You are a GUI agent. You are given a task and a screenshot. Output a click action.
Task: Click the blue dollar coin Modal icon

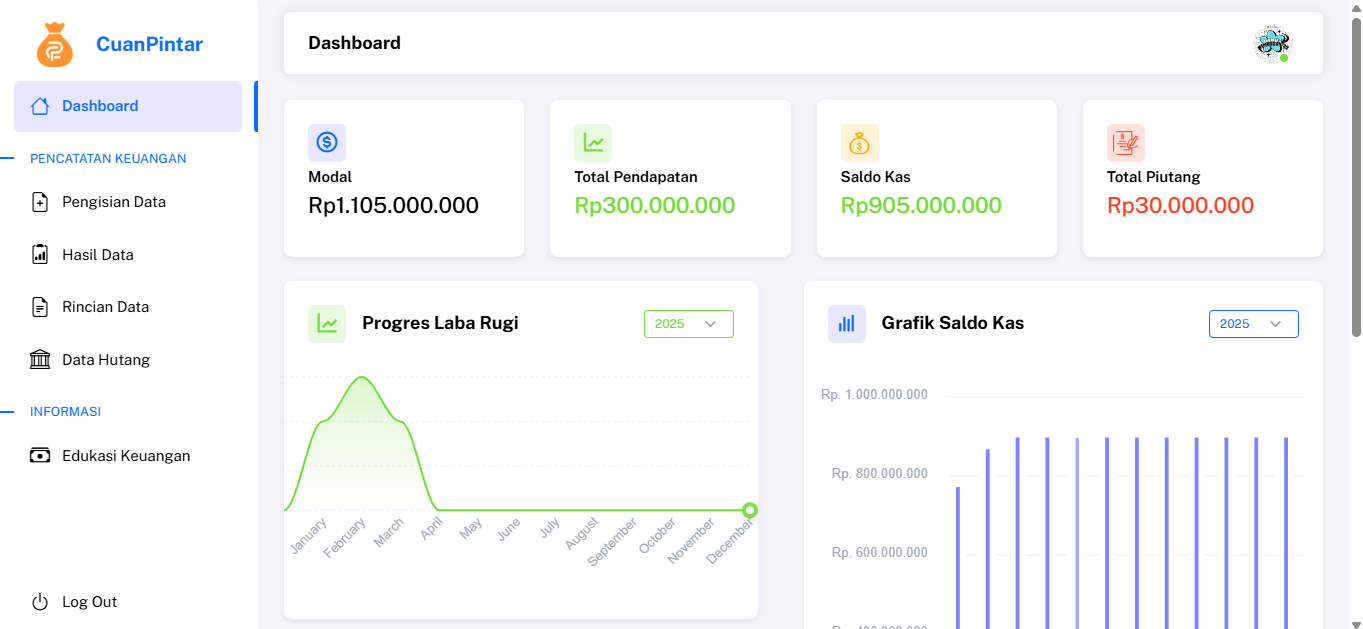pyautogui.click(x=327, y=143)
